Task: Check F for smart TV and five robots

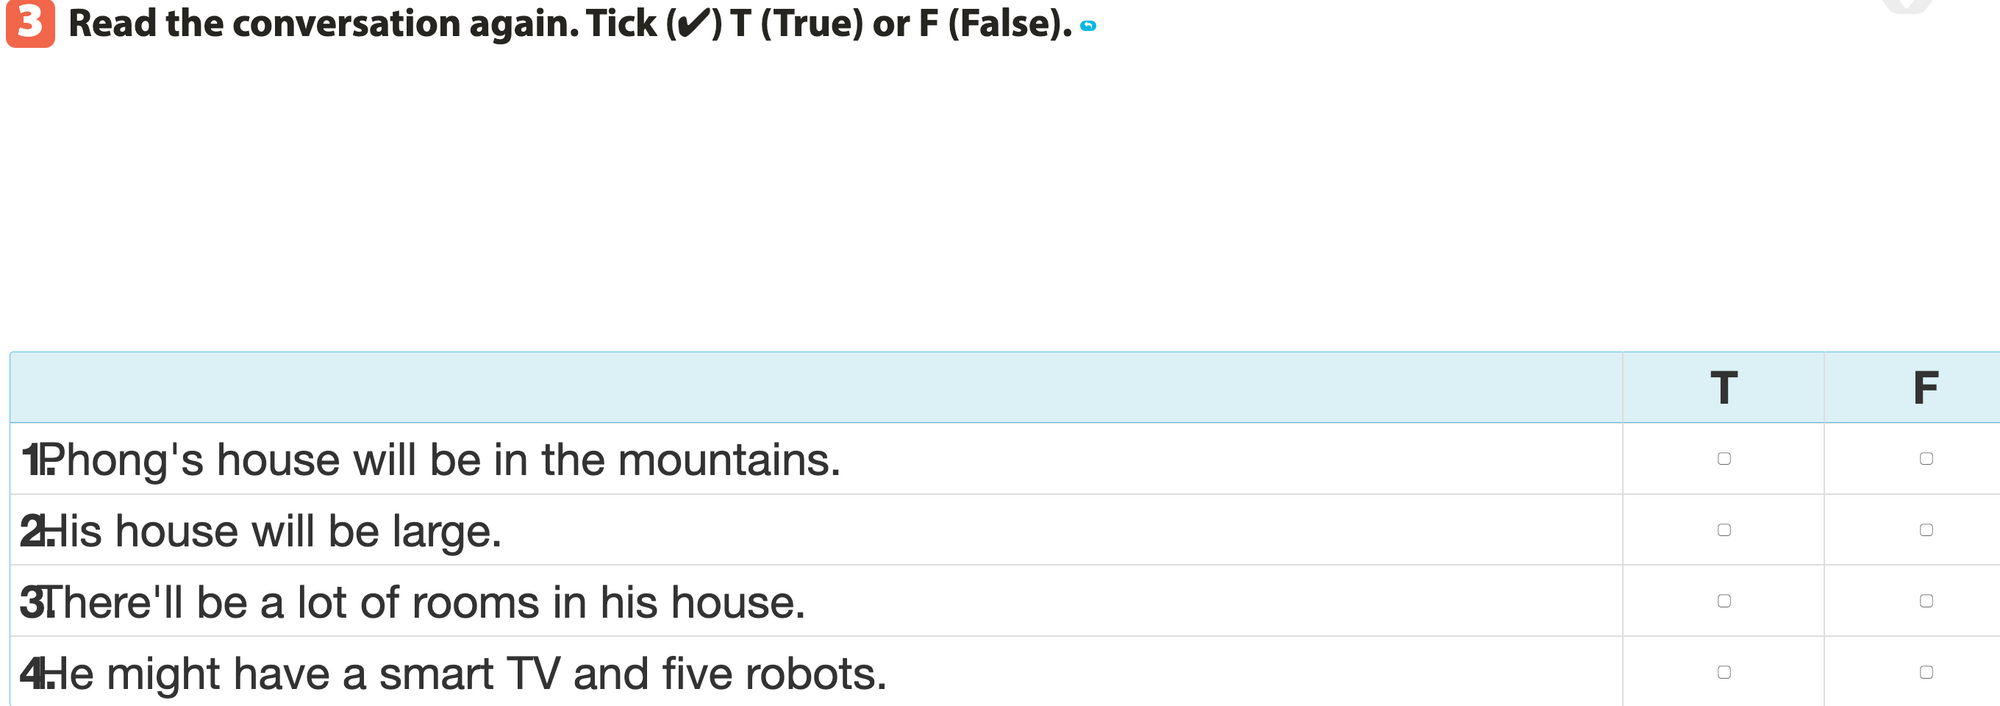Action: pos(1926,672)
